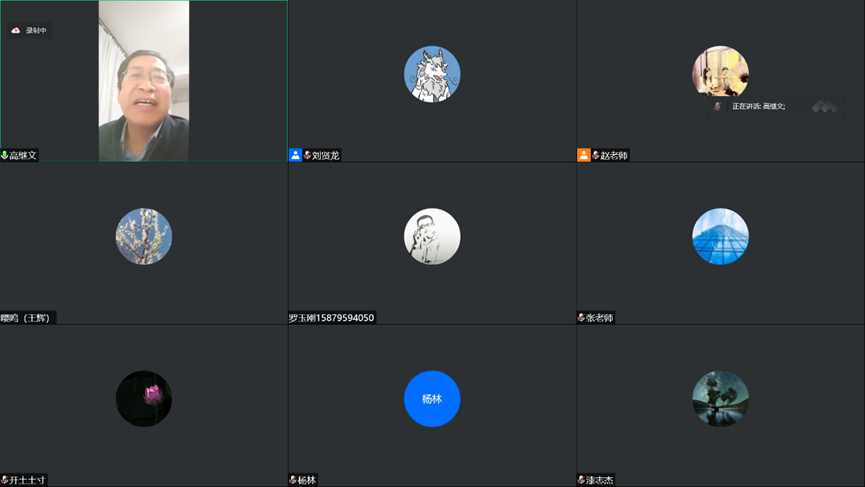
Task: Click muted microphone icon next to 漆志杰
Action: [581, 480]
